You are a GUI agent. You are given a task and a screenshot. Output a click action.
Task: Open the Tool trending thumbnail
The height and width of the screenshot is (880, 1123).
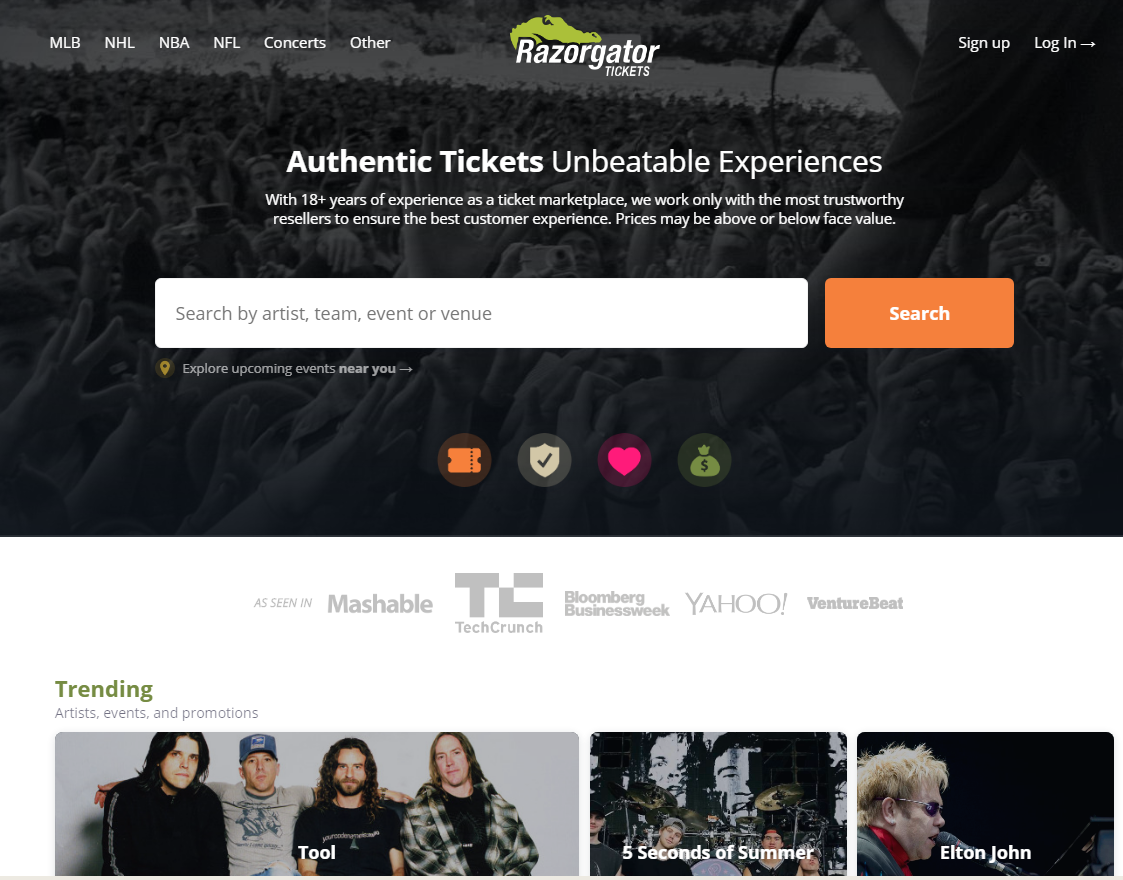(317, 803)
